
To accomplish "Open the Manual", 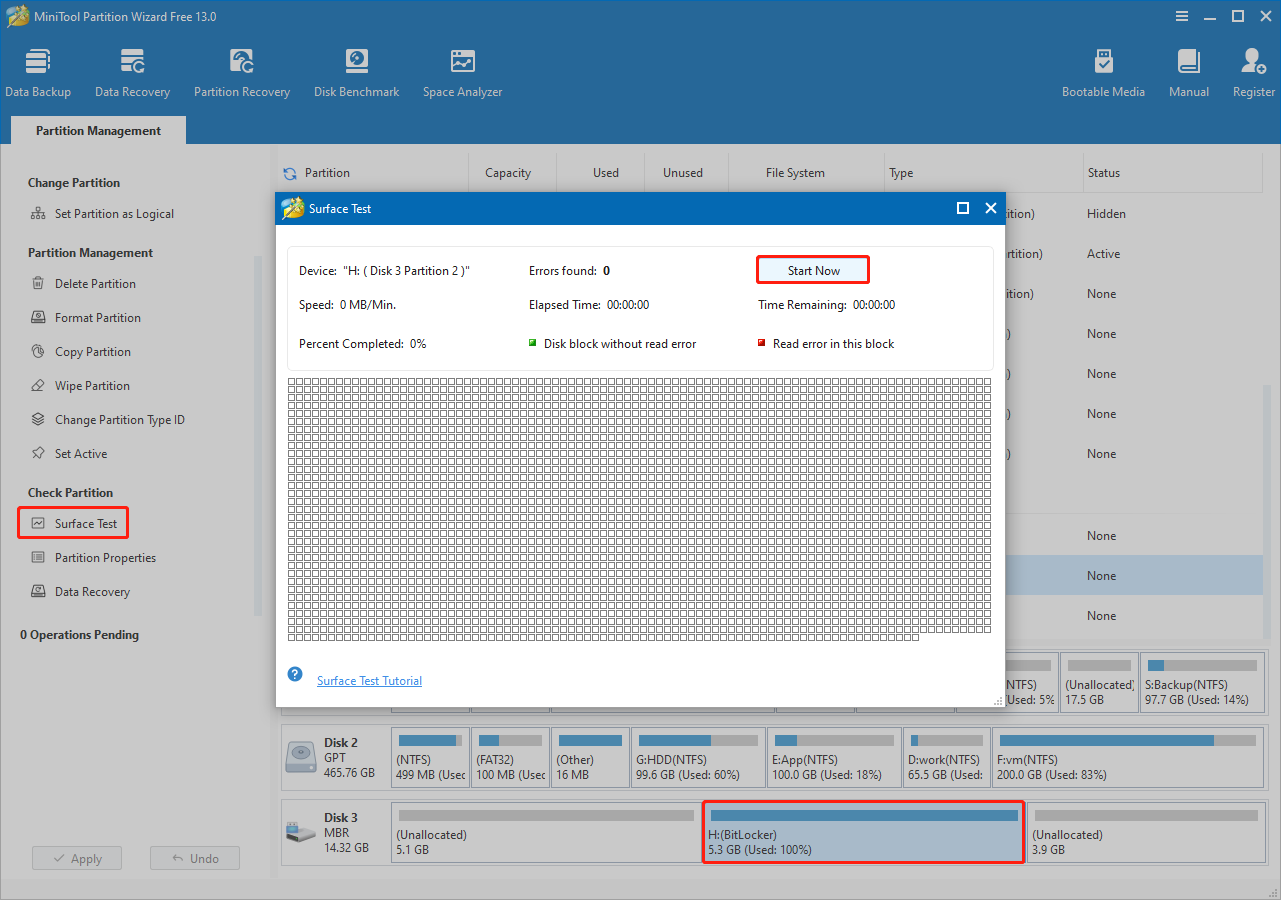I will (x=1188, y=70).
